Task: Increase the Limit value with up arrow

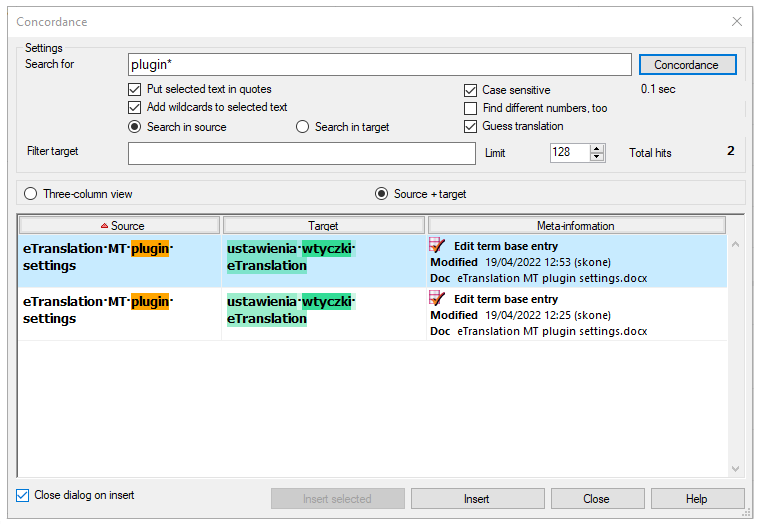Action: point(597,149)
